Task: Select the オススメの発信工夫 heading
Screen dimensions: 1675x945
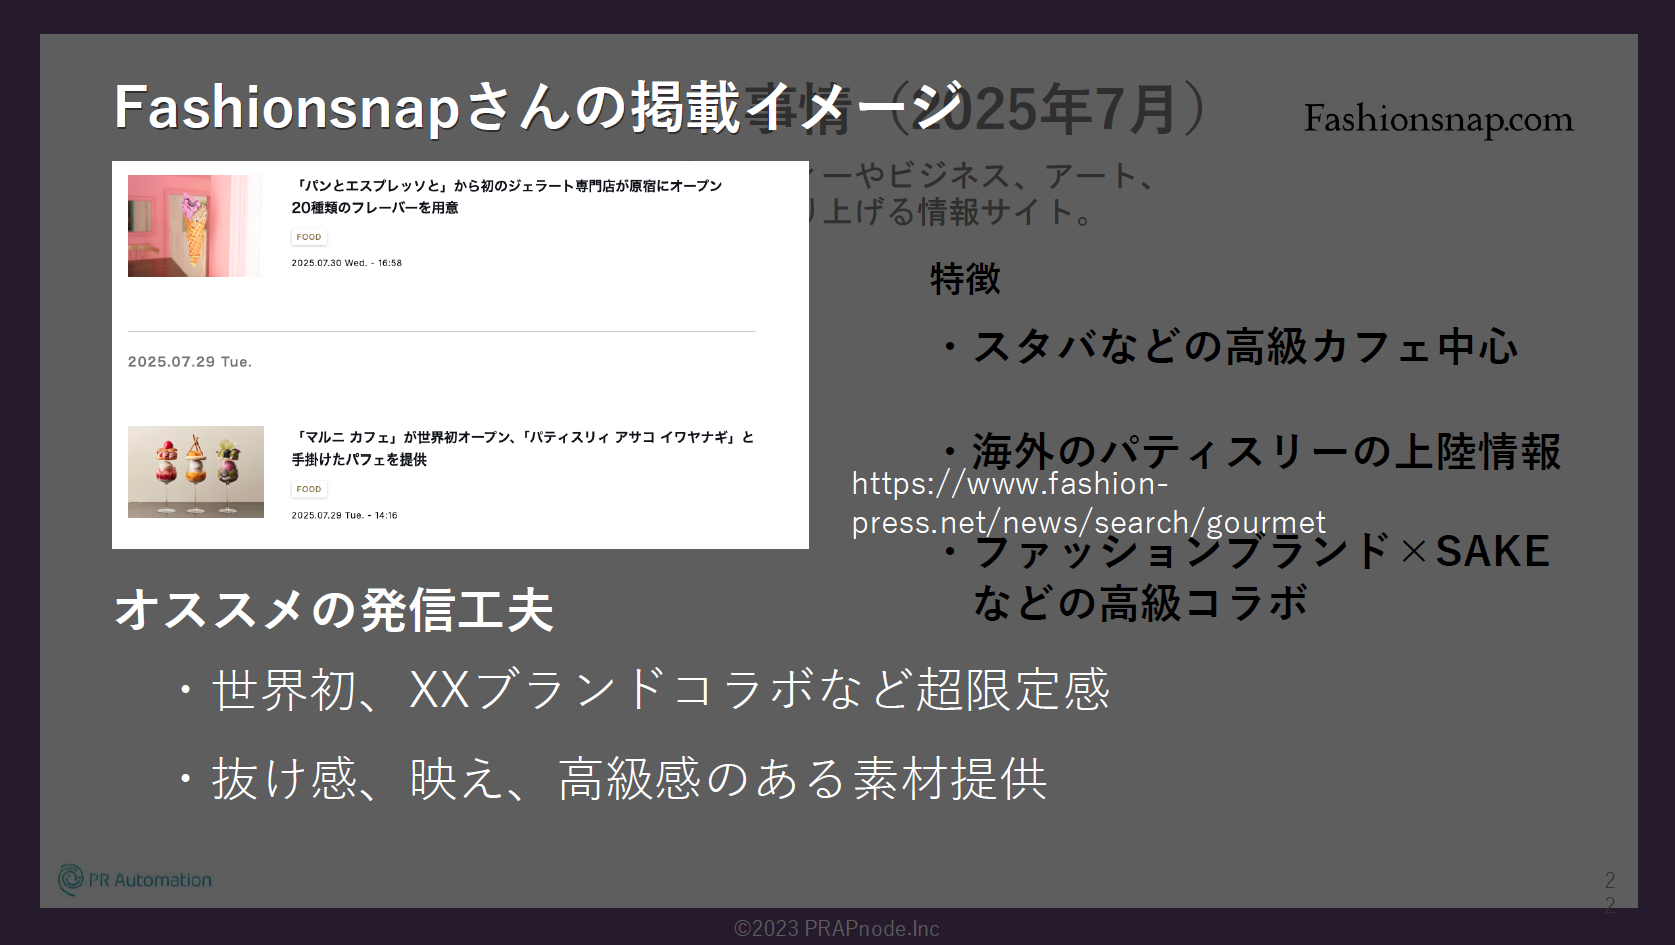Action: coord(334,610)
